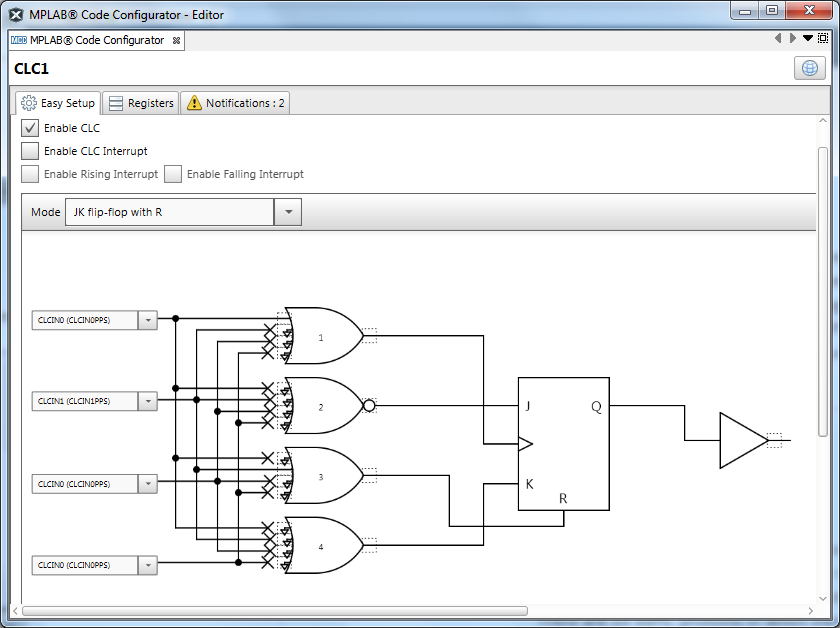Toggle gate 2 output inversion bubble
Screen dimensions: 840x628
point(369,406)
